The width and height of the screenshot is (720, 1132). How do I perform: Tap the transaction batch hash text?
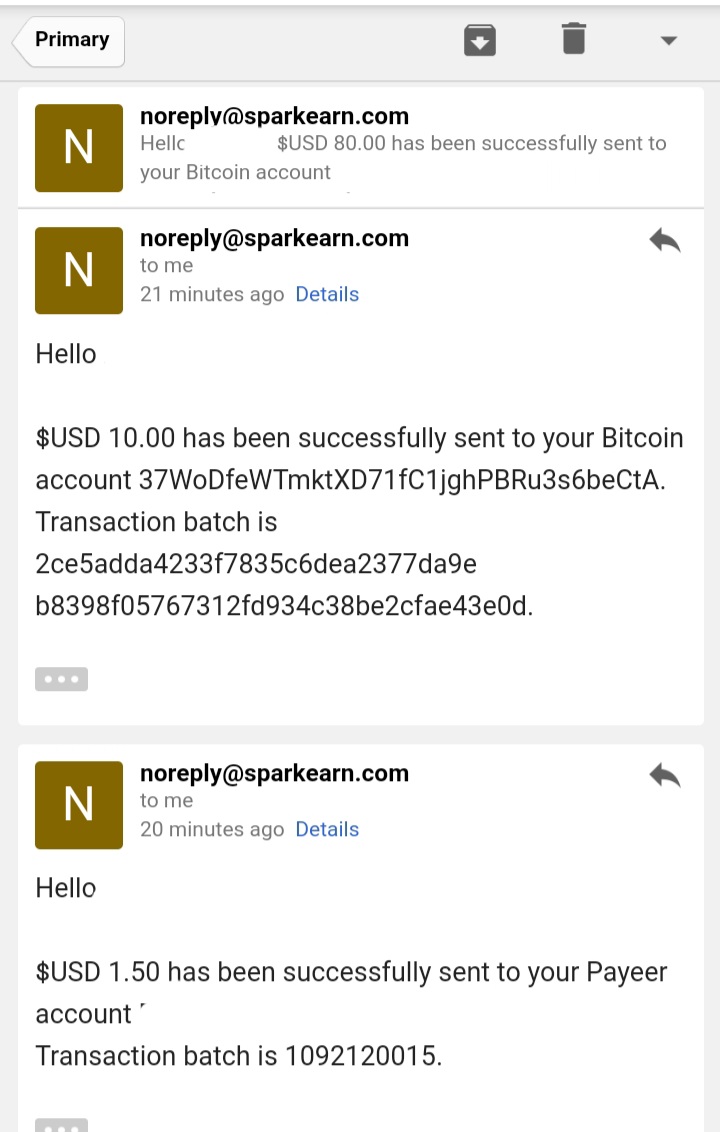[284, 585]
